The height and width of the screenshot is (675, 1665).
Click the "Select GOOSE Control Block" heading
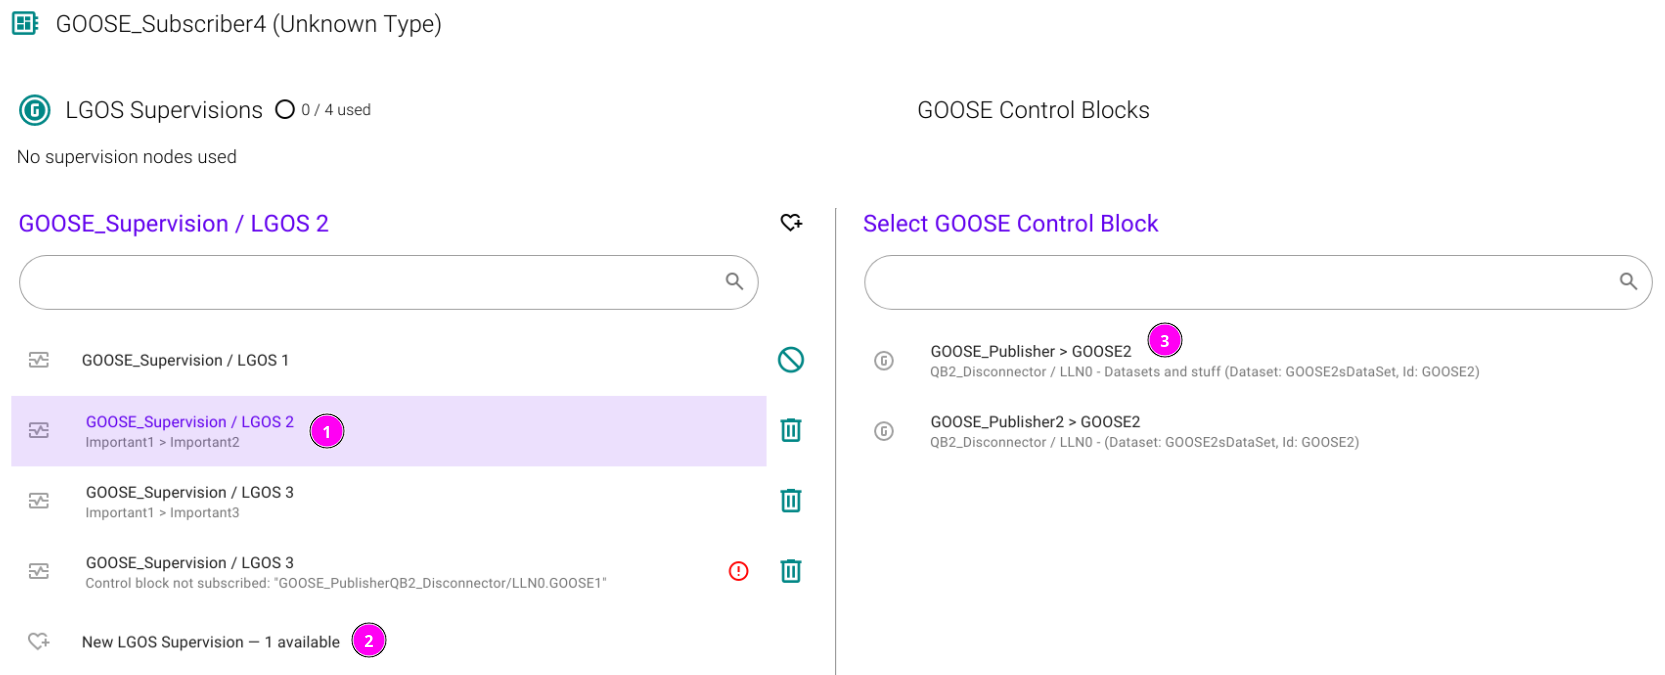coord(1011,224)
